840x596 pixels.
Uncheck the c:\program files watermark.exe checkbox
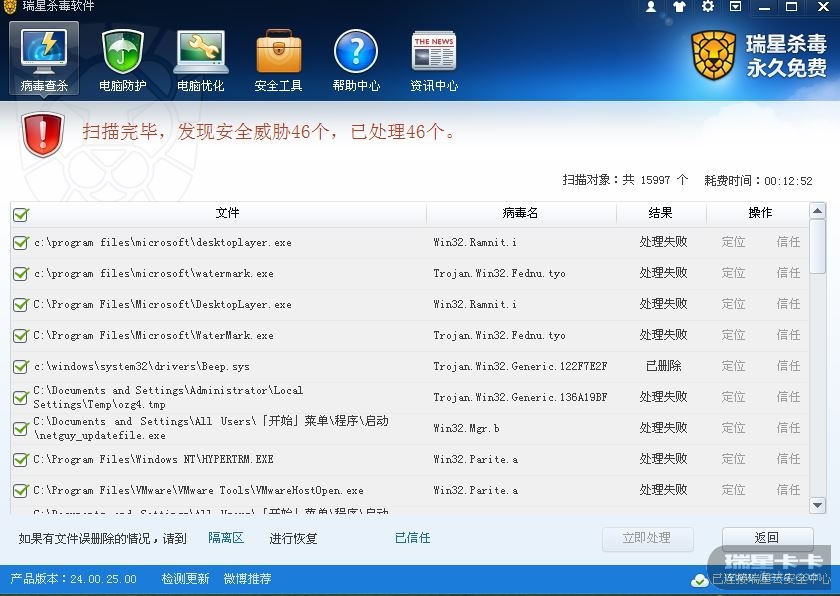click(x=21, y=274)
